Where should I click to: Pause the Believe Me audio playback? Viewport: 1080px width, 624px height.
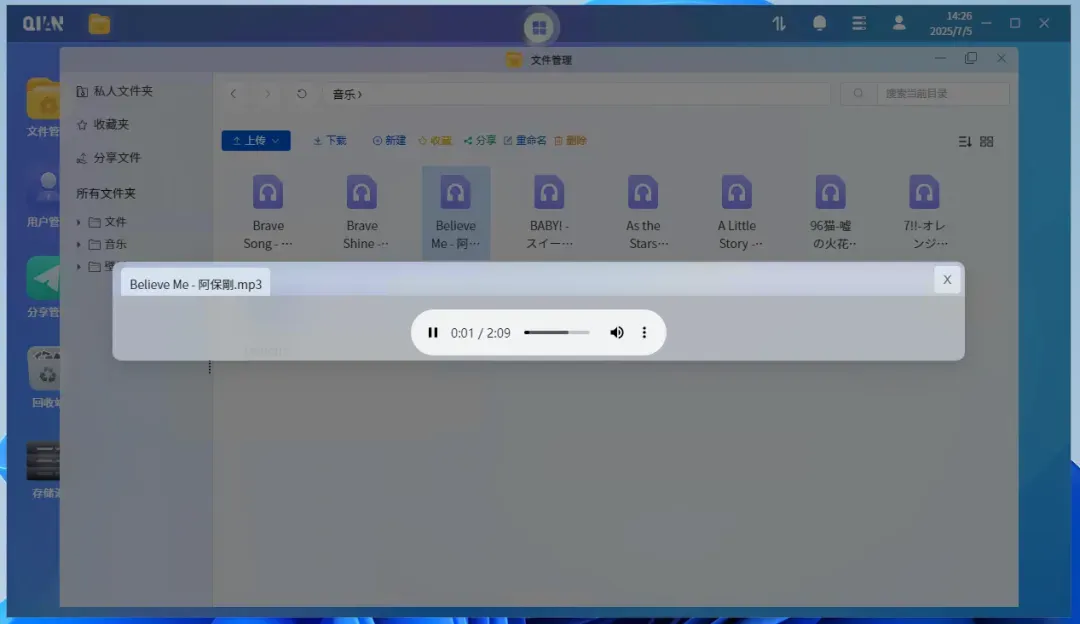(433, 333)
